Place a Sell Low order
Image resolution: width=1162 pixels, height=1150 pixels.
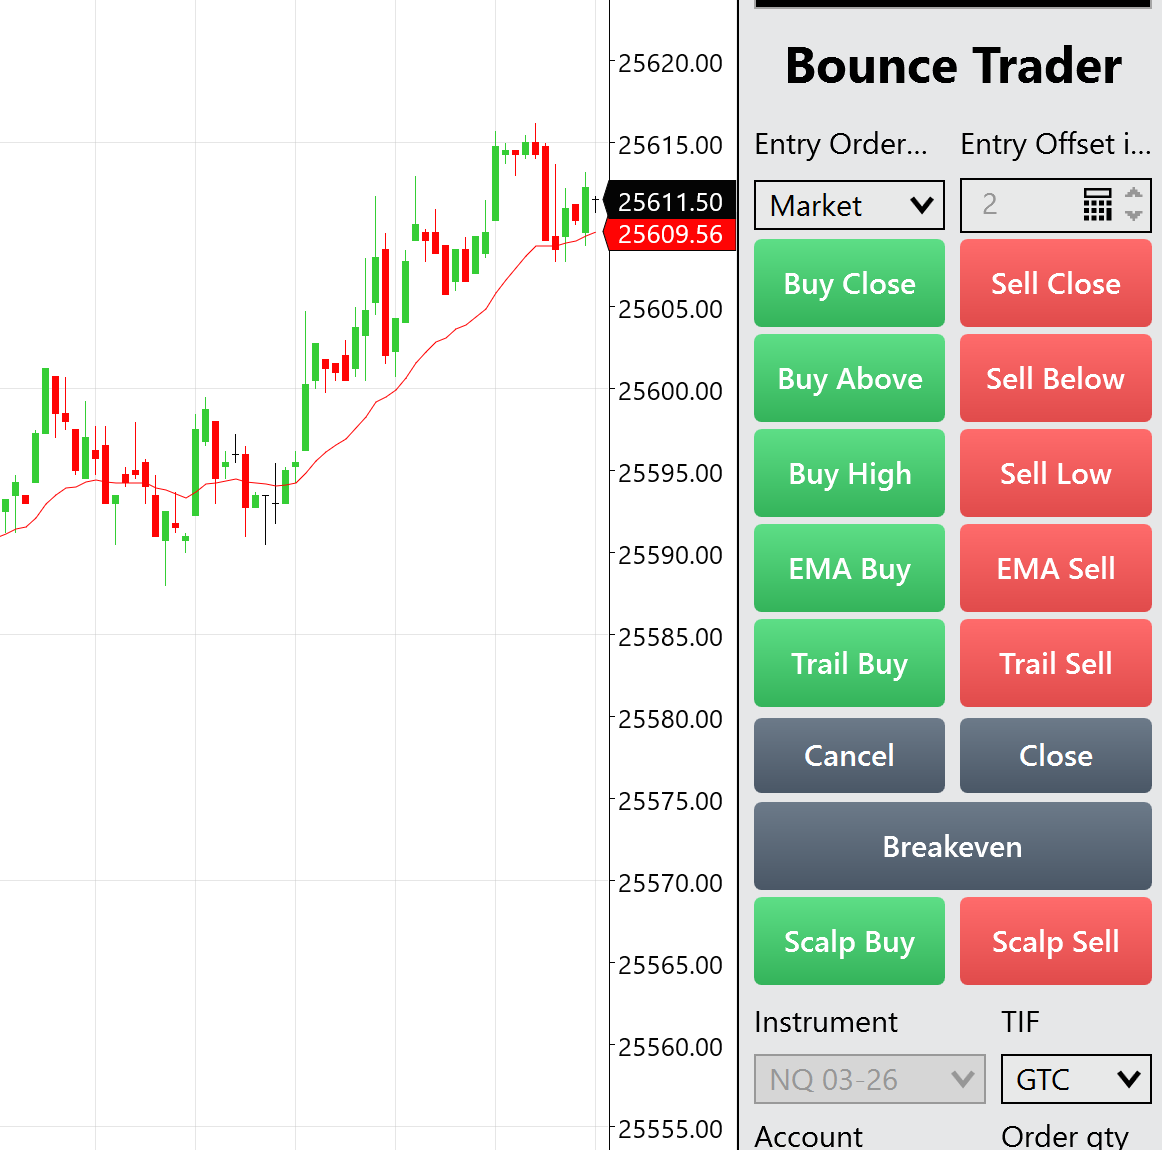pyautogui.click(x=1055, y=473)
